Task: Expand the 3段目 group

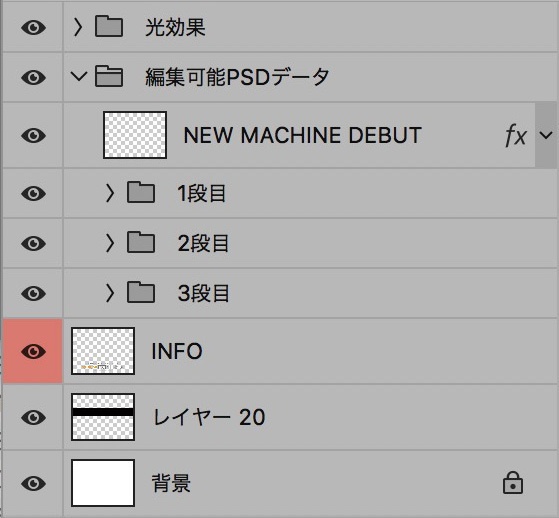Action: coord(110,293)
